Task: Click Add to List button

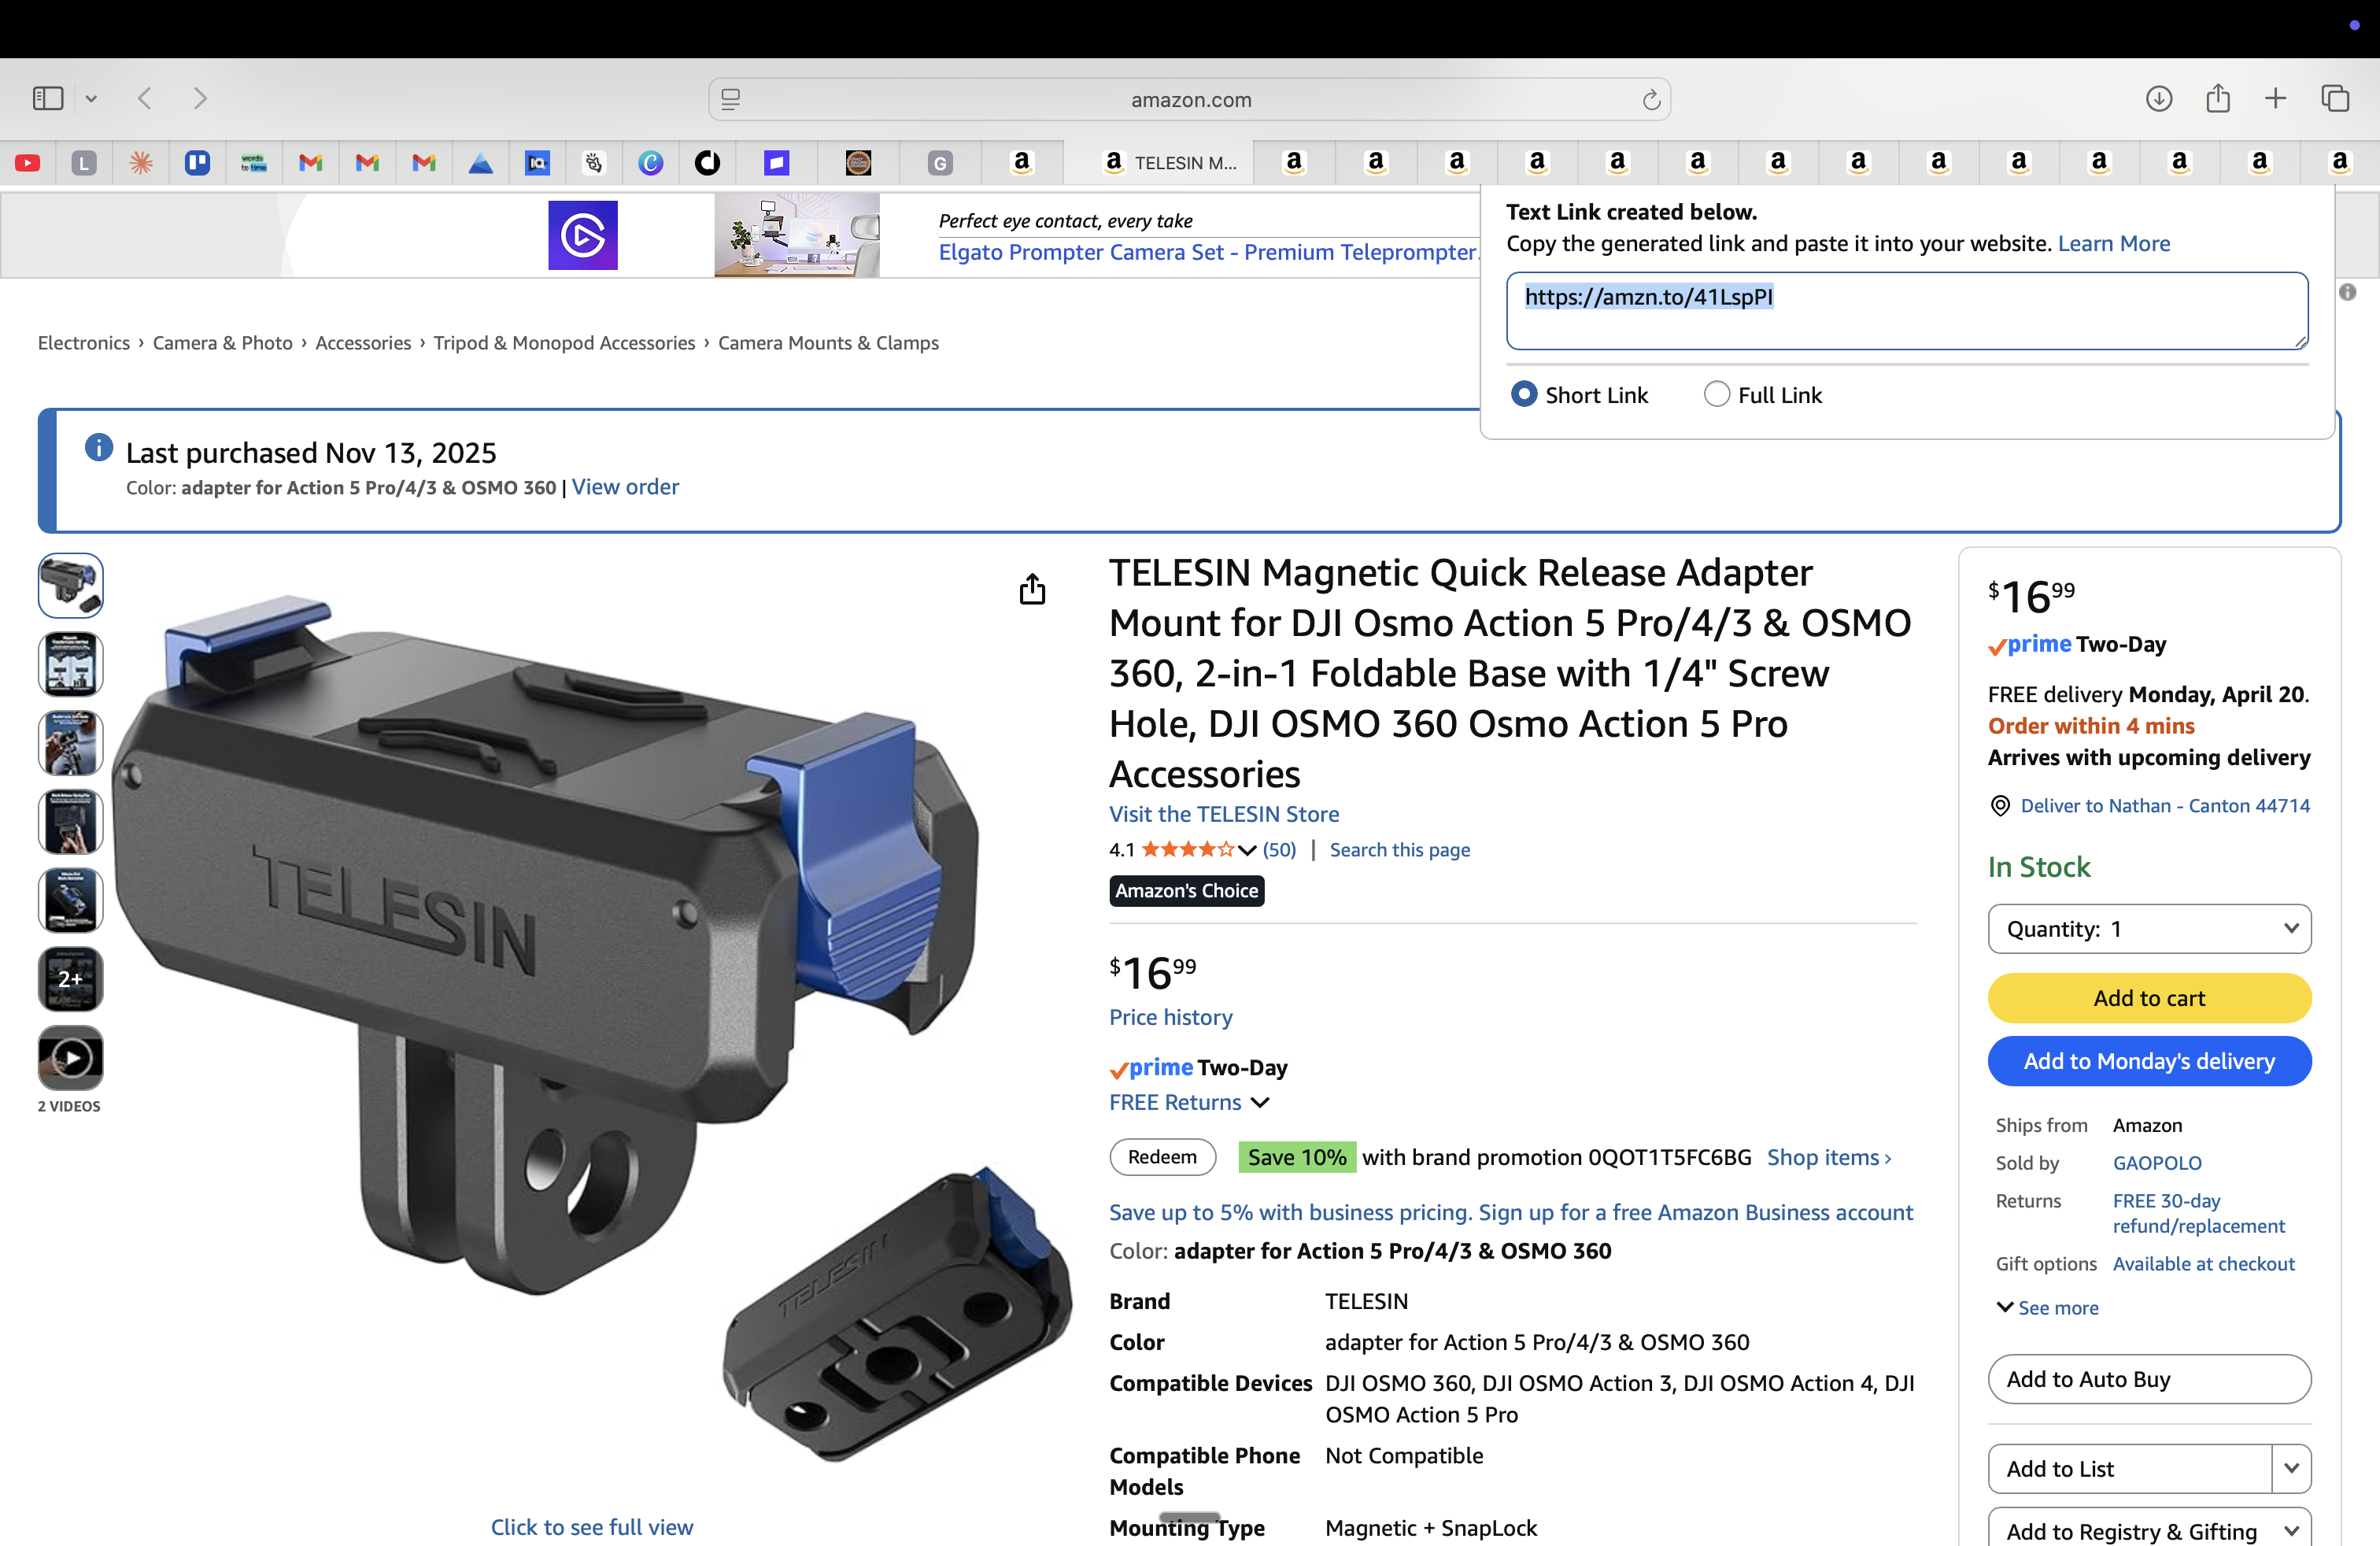Action: tap(2130, 1468)
